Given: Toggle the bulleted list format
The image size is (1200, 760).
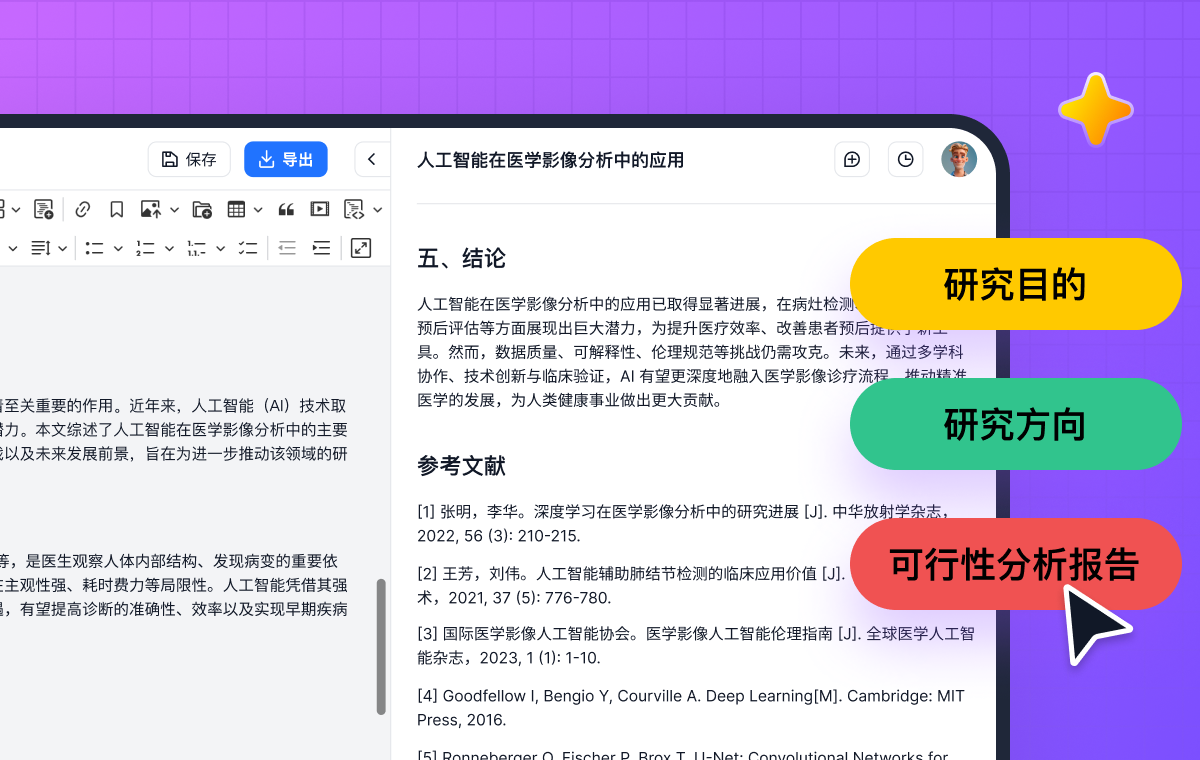Looking at the screenshot, I should coord(95,248).
